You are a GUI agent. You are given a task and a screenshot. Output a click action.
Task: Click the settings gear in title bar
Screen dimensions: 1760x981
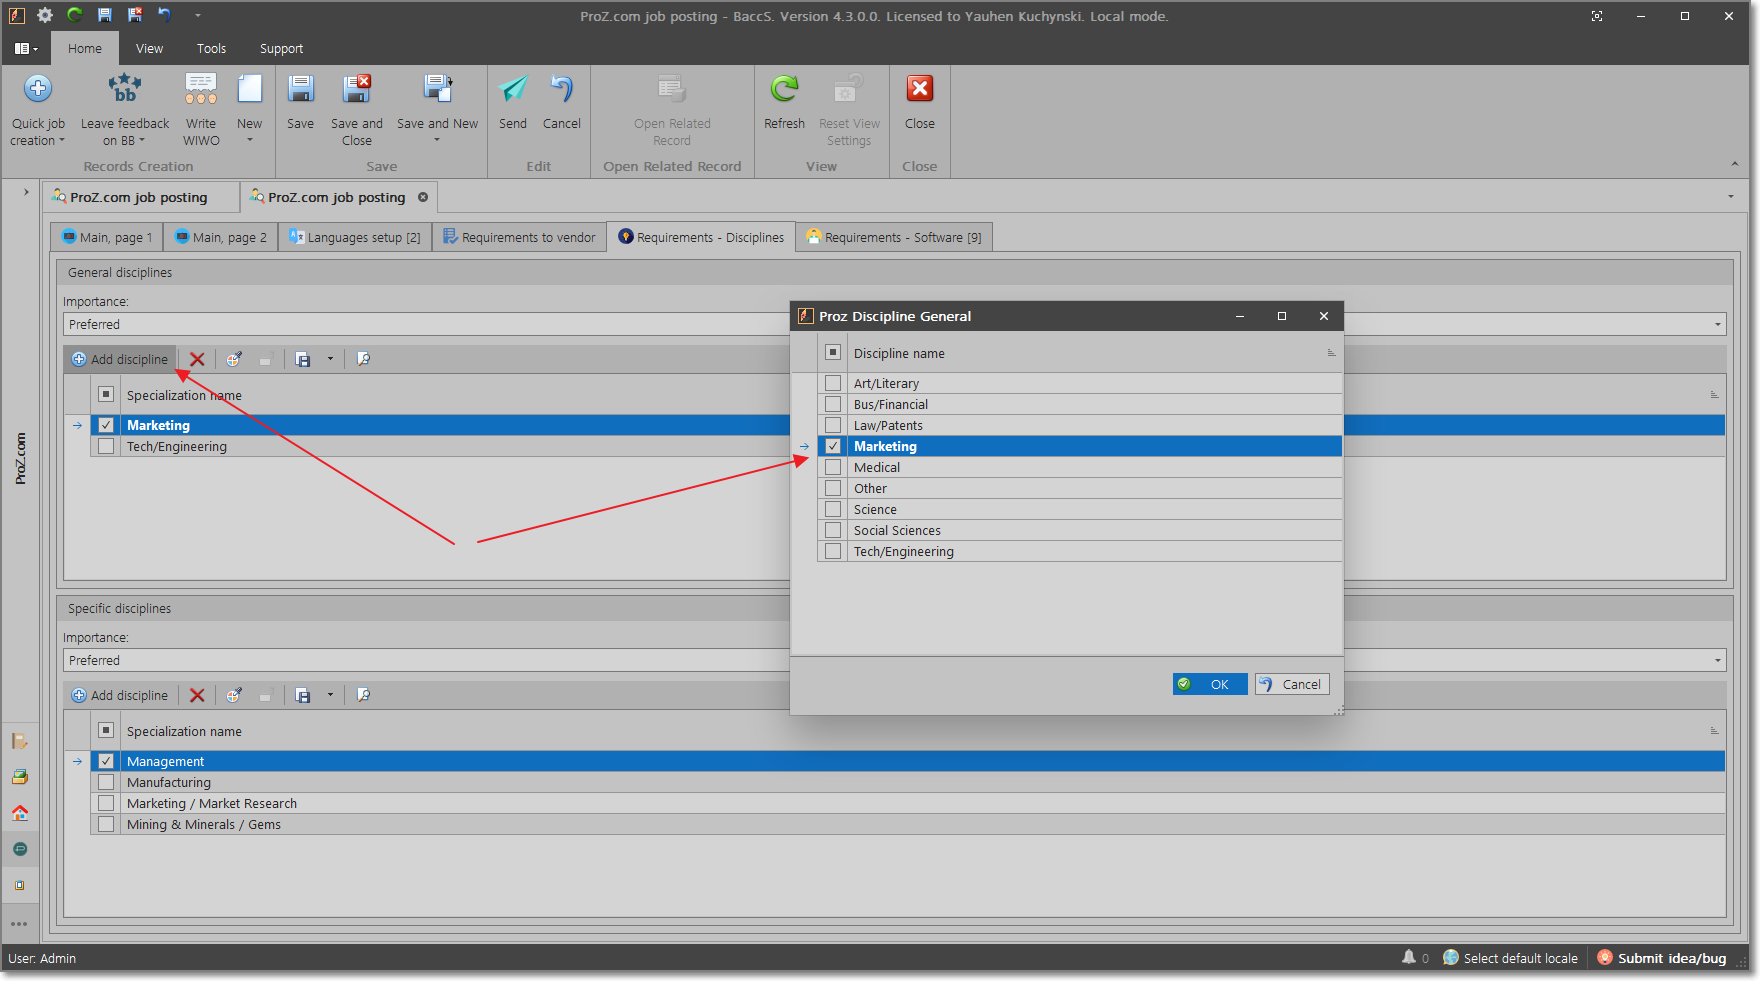coord(45,15)
